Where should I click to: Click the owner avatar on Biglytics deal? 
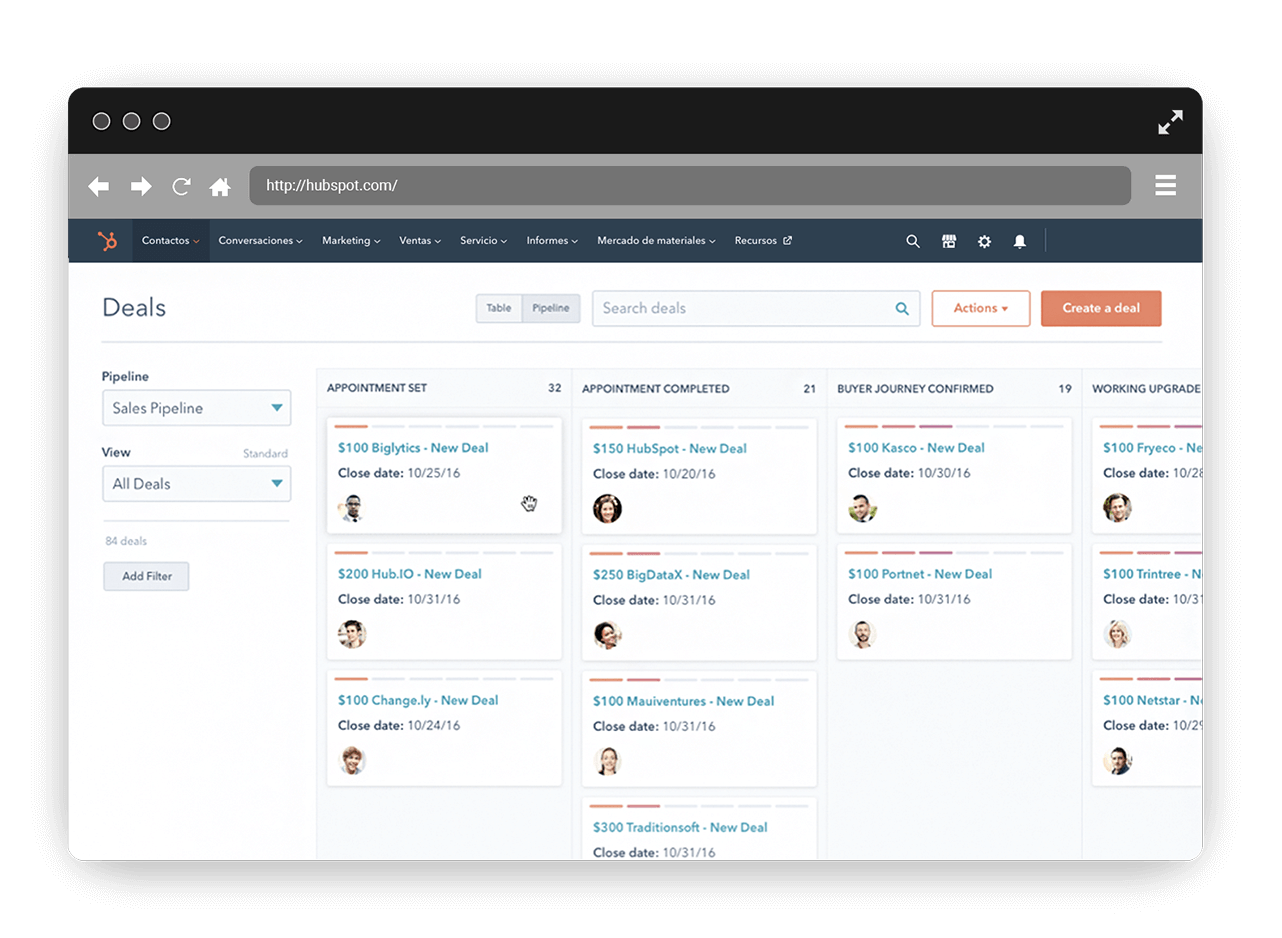coord(352,508)
